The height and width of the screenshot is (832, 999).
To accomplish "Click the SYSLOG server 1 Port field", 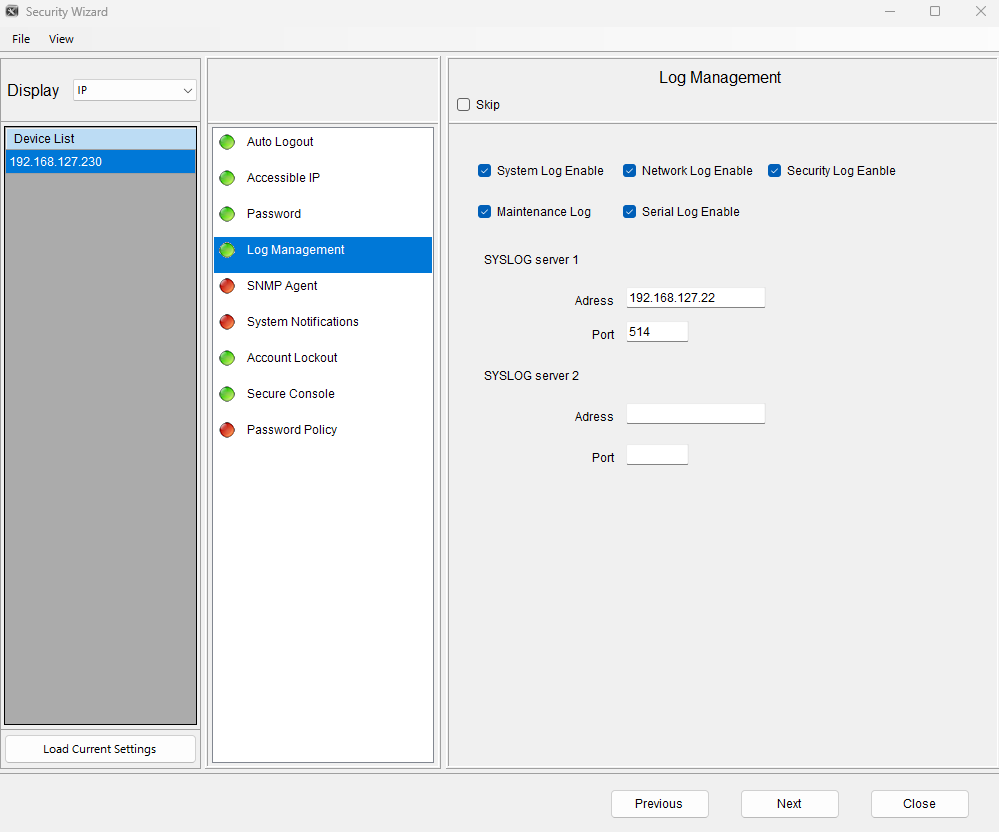I will [x=657, y=332].
